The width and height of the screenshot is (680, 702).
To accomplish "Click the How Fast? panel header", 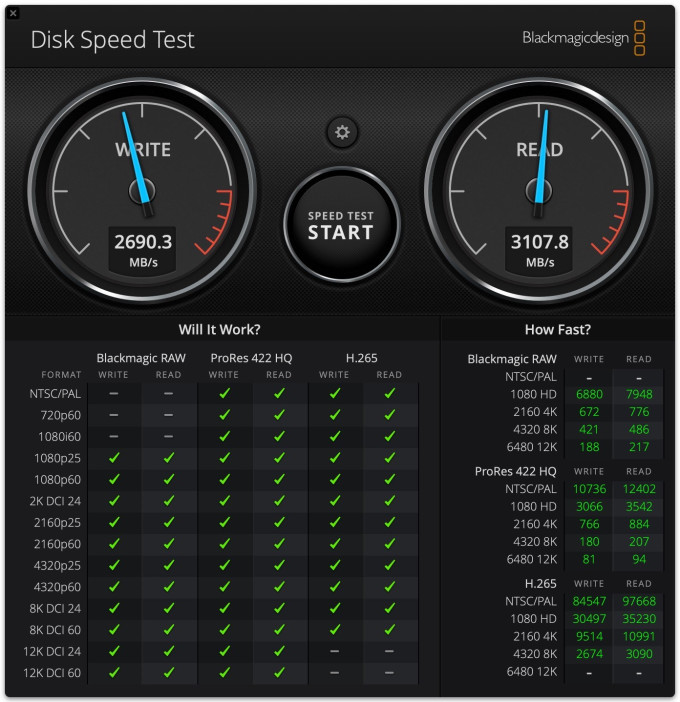I will point(558,330).
